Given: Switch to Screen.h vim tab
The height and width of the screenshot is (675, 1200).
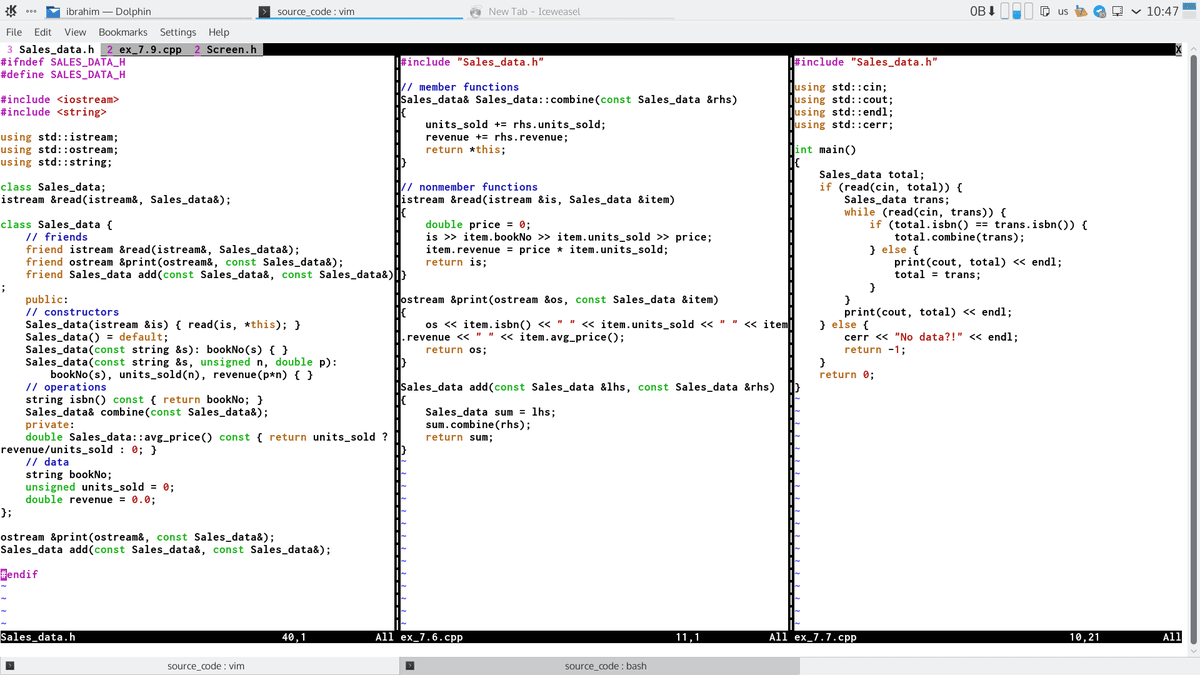Looking at the screenshot, I should (x=230, y=49).
